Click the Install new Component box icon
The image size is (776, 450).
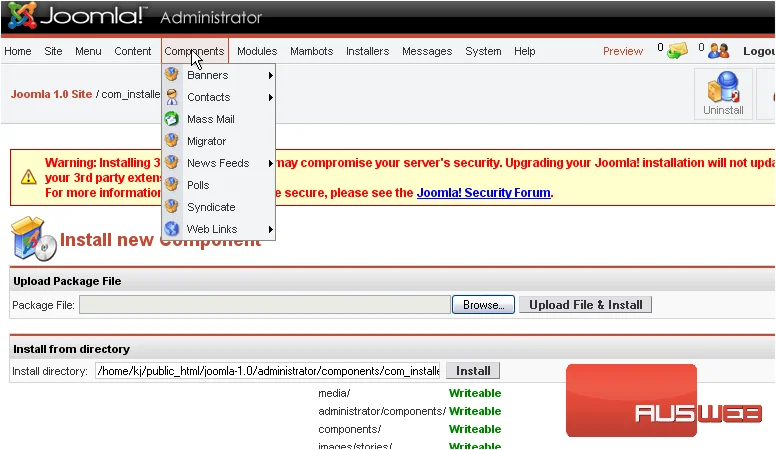33,239
